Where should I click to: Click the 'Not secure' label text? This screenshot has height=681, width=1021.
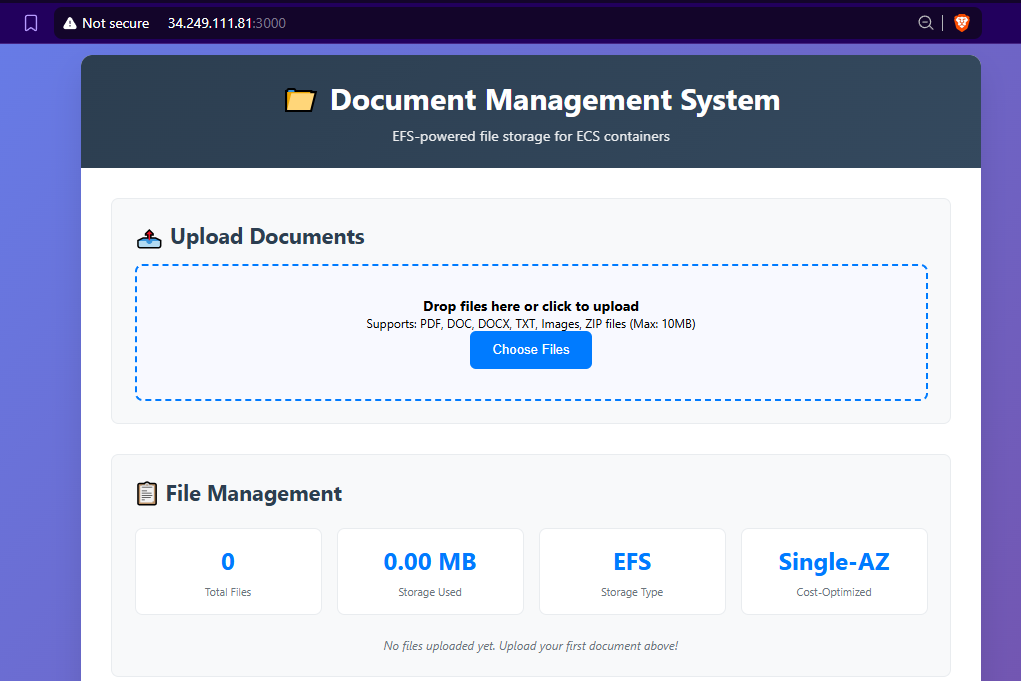(x=115, y=23)
